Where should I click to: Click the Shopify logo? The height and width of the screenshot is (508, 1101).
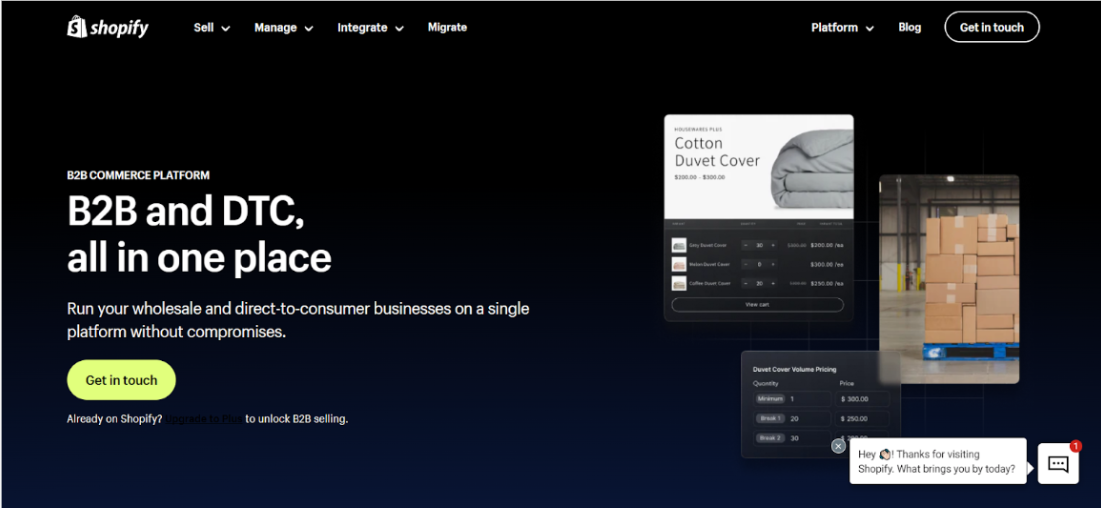[x=107, y=27]
